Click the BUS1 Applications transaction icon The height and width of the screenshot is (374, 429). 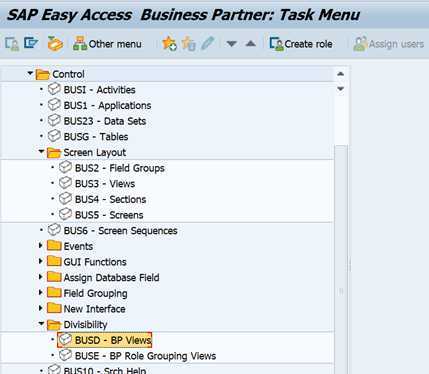54,105
